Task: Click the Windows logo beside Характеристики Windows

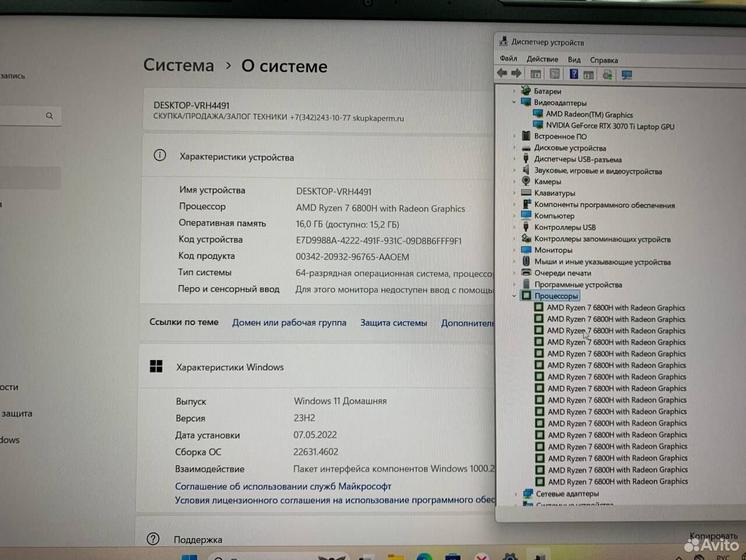Action: [x=156, y=367]
